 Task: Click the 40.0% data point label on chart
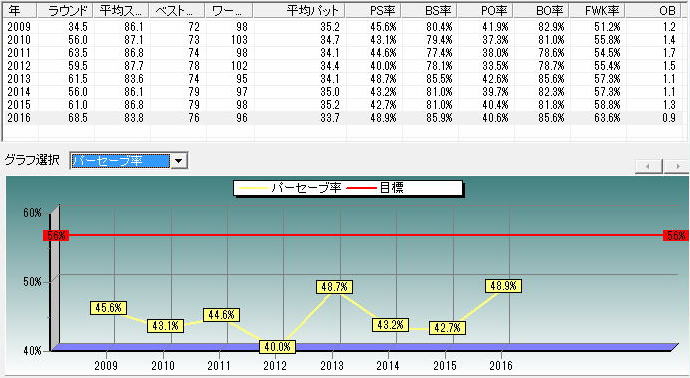point(277,347)
